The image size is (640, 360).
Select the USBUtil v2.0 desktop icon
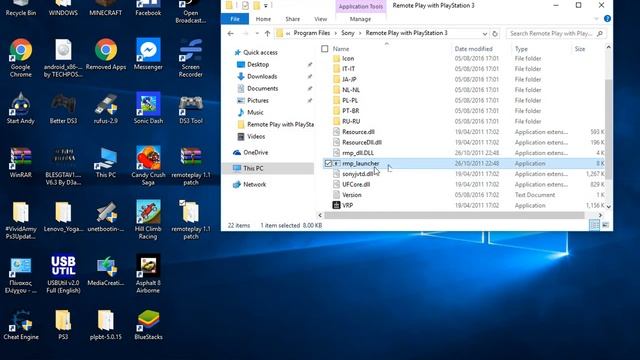[x=63, y=273]
